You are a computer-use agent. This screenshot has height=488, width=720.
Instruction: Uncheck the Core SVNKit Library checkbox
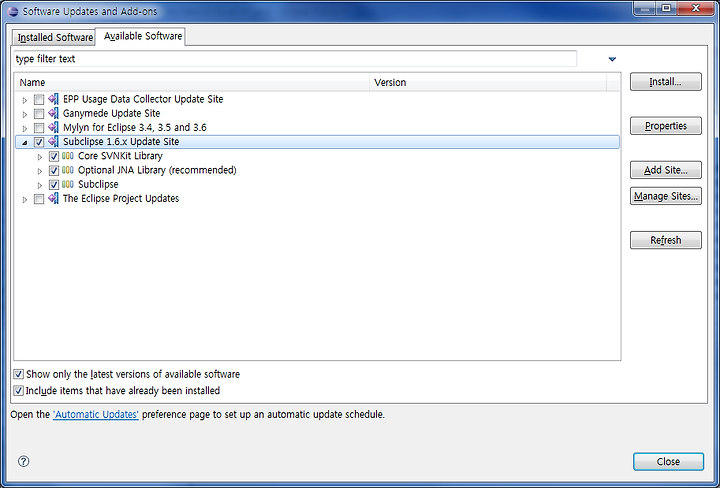(54, 156)
